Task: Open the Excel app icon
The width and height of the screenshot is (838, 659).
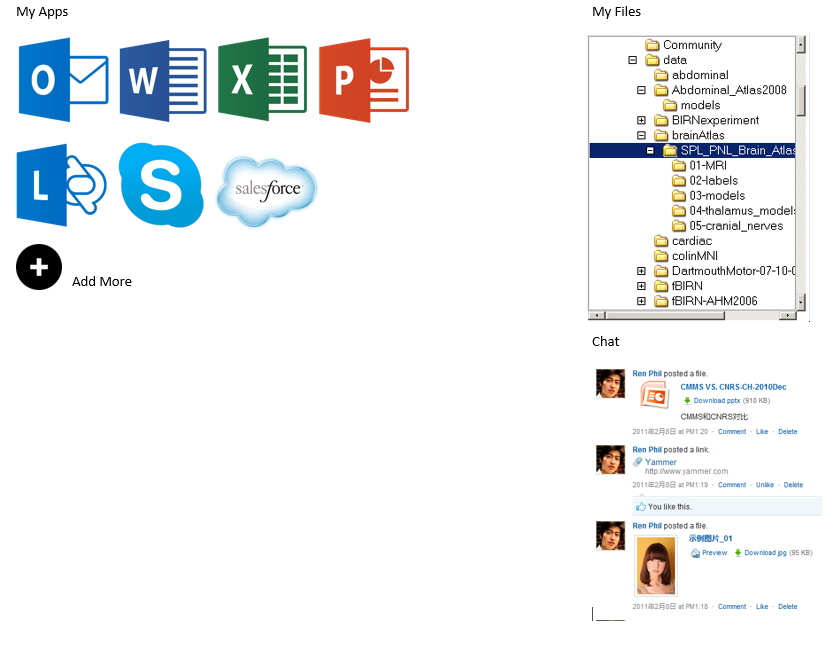Action: click(x=262, y=80)
